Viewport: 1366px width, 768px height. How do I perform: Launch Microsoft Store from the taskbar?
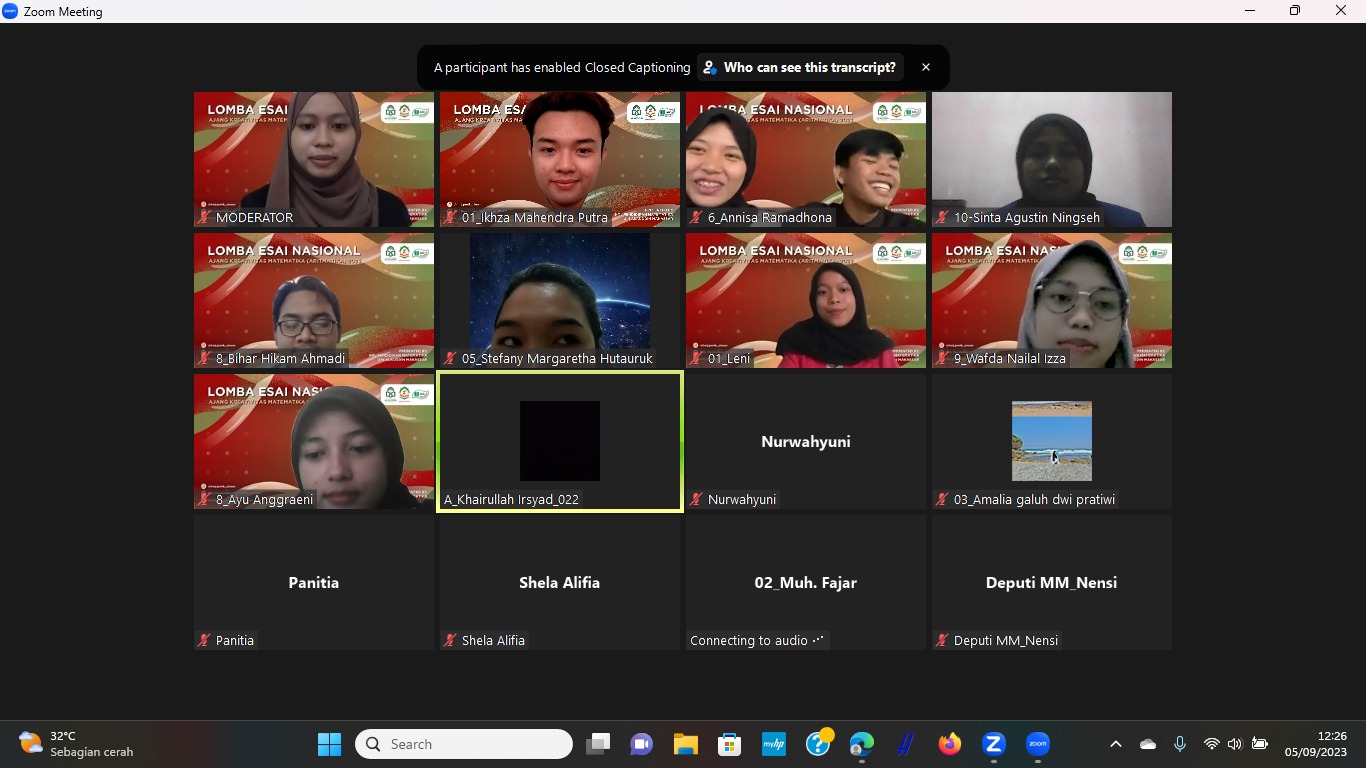coord(729,744)
